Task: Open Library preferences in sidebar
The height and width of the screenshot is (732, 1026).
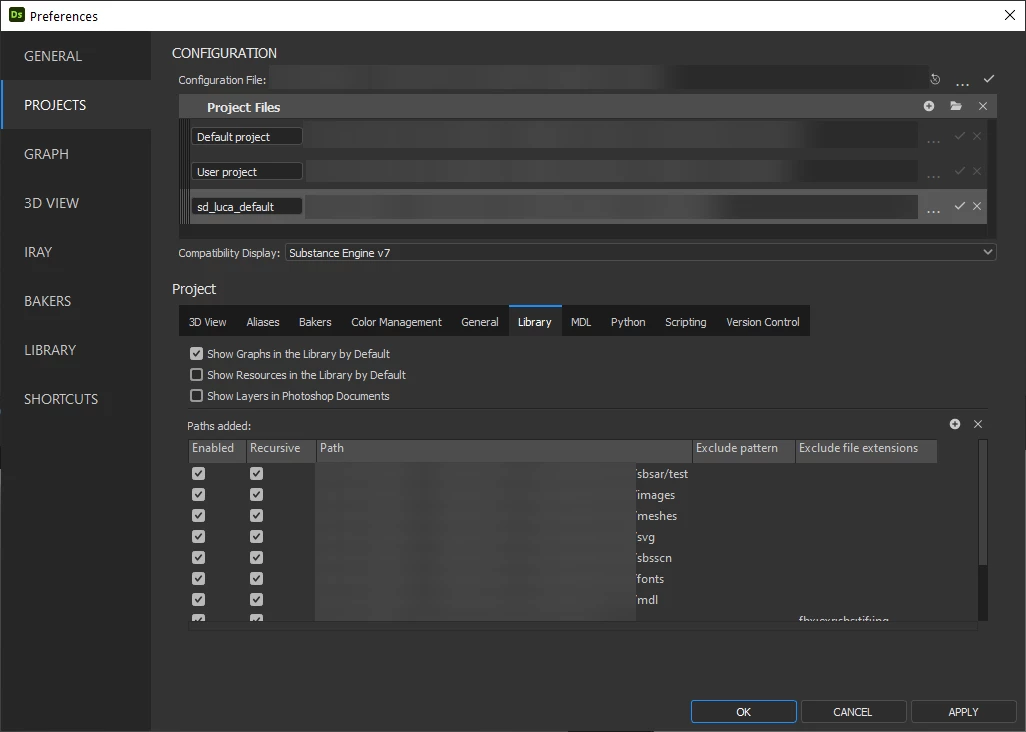Action: (76, 350)
